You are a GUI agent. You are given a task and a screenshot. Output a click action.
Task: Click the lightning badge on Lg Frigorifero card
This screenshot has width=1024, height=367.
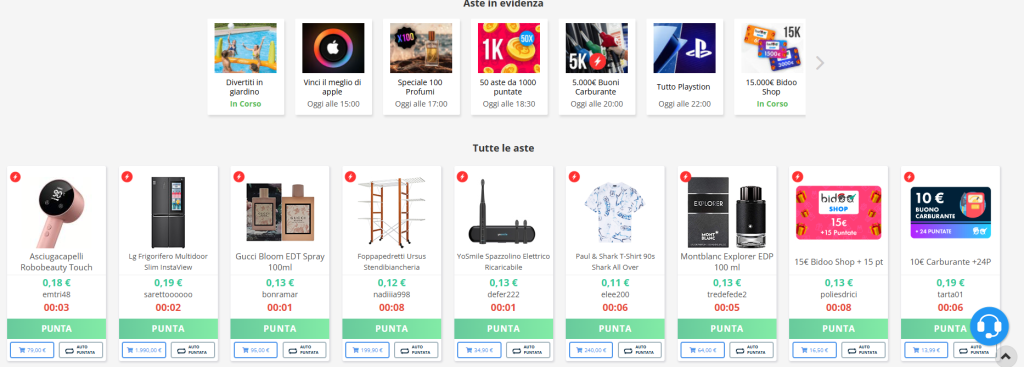[127, 176]
